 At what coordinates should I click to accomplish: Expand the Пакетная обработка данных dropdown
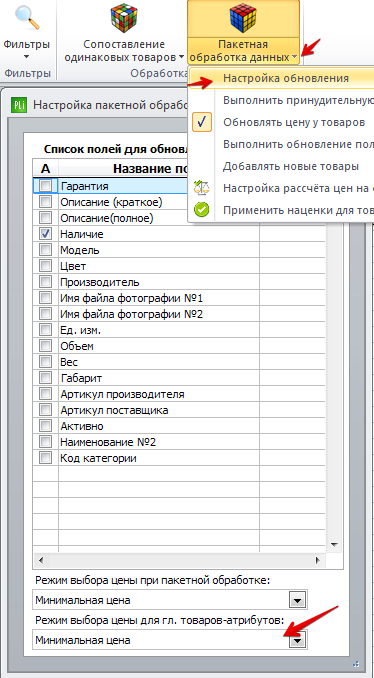tap(295, 57)
